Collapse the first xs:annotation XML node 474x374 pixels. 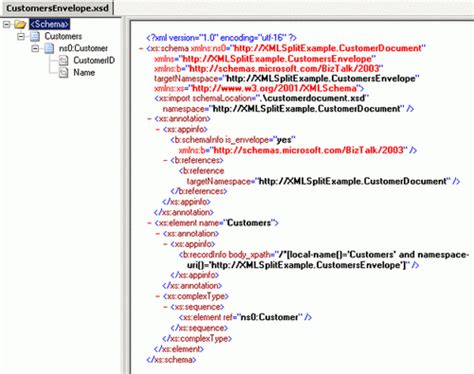pyautogui.click(x=149, y=119)
